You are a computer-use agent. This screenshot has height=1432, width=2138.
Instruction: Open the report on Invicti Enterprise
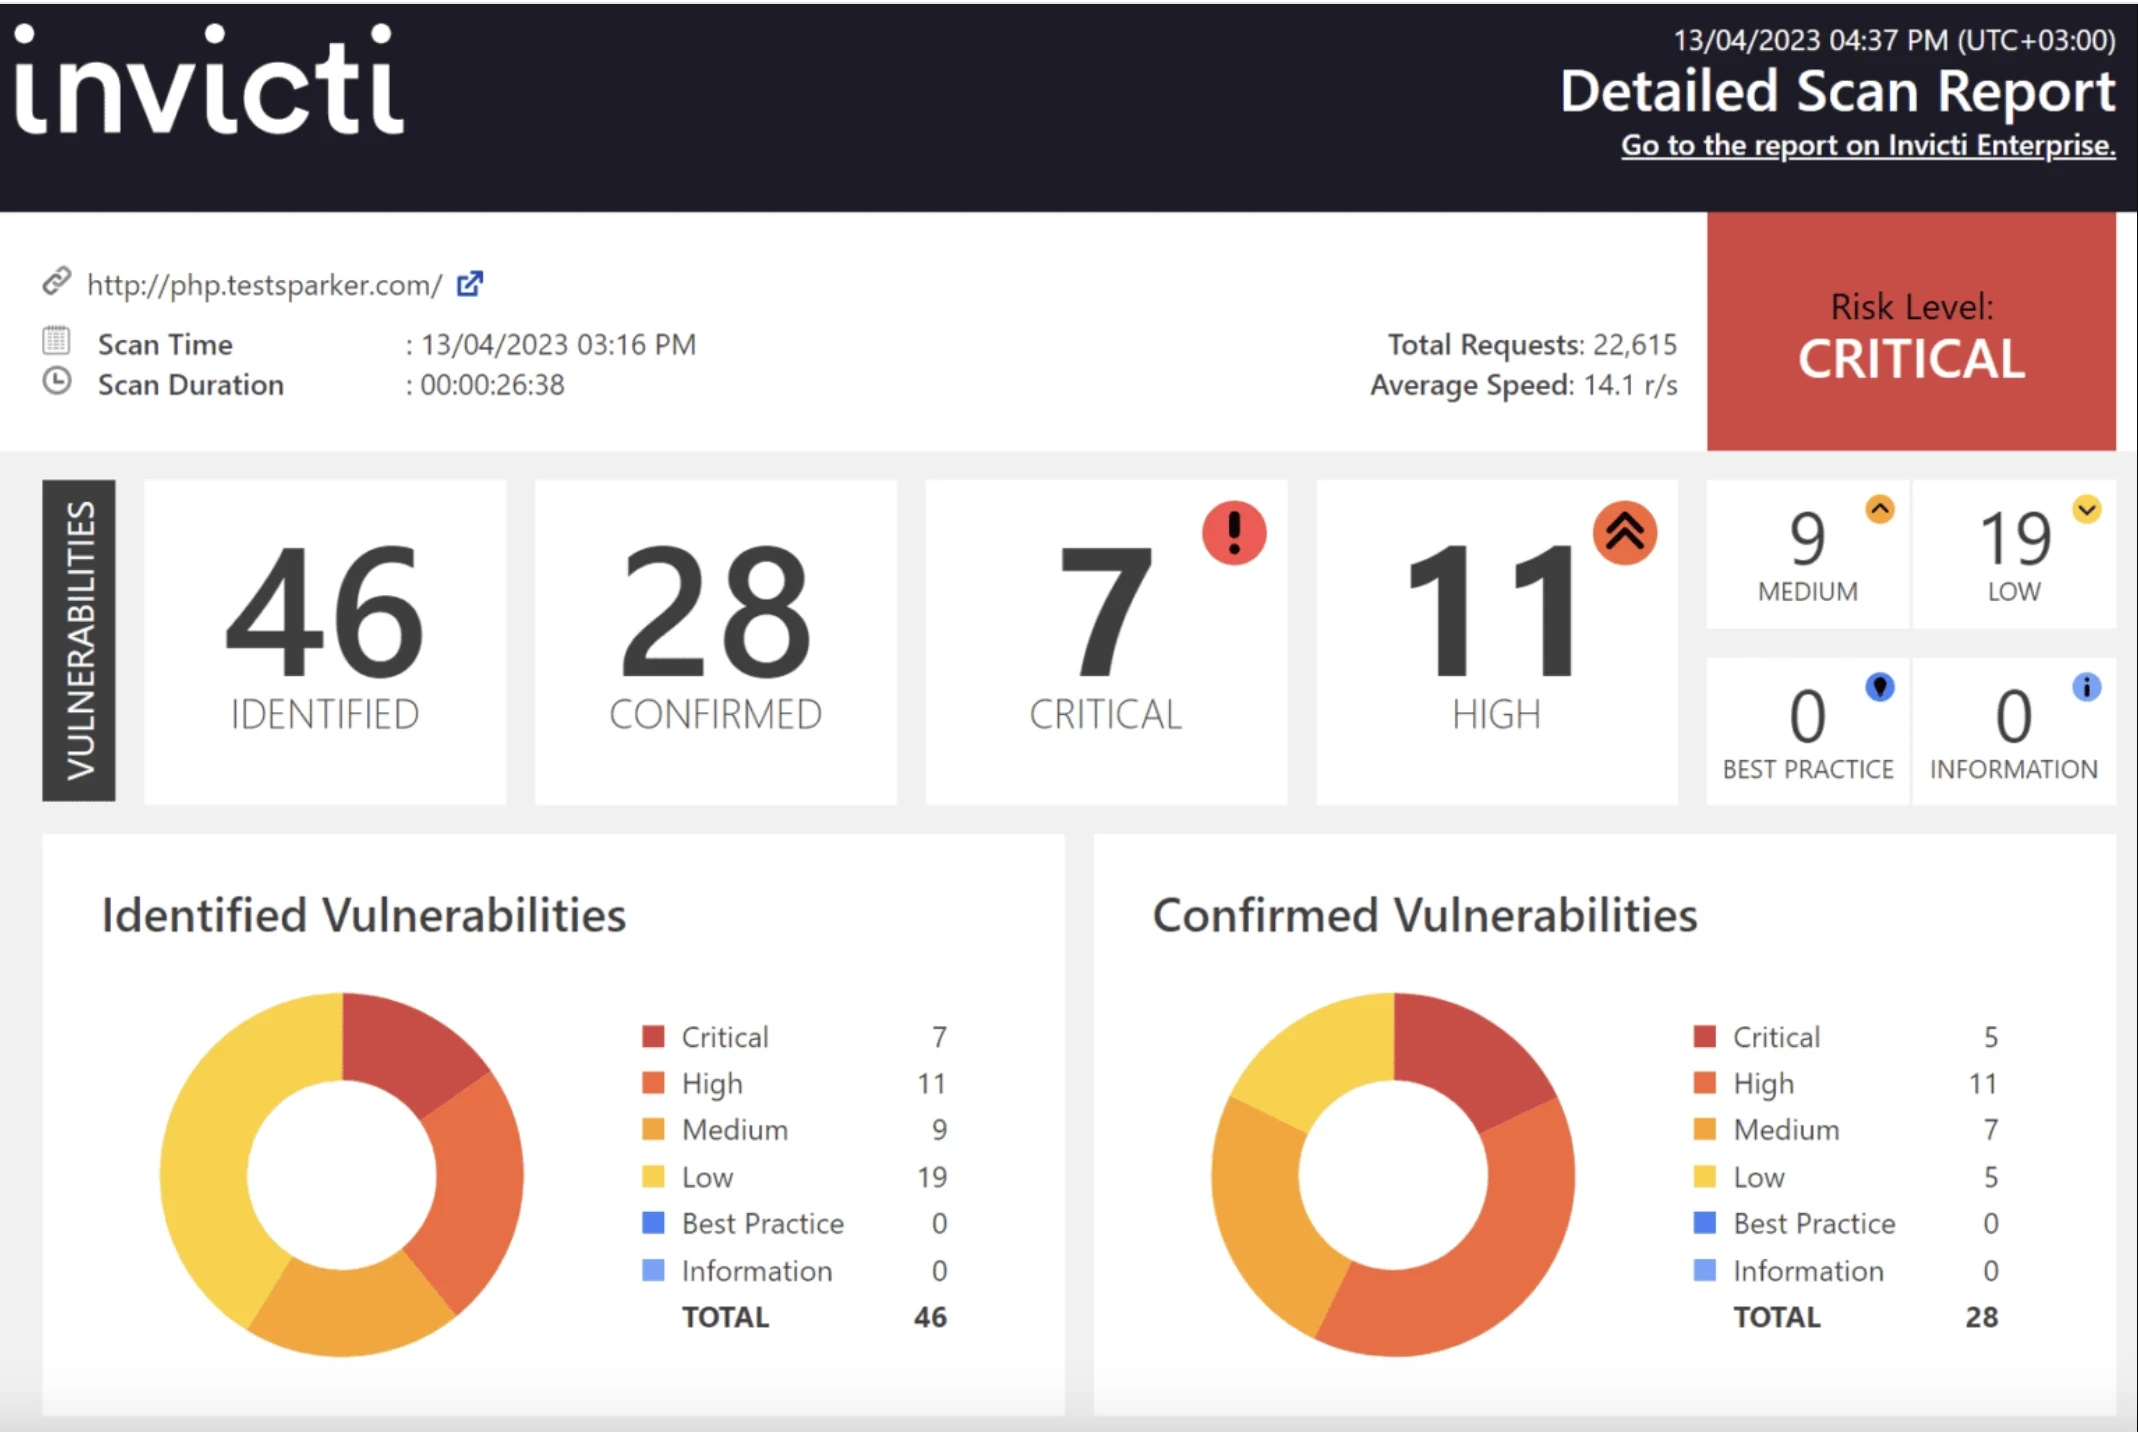pyautogui.click(x=1868, y=145)
